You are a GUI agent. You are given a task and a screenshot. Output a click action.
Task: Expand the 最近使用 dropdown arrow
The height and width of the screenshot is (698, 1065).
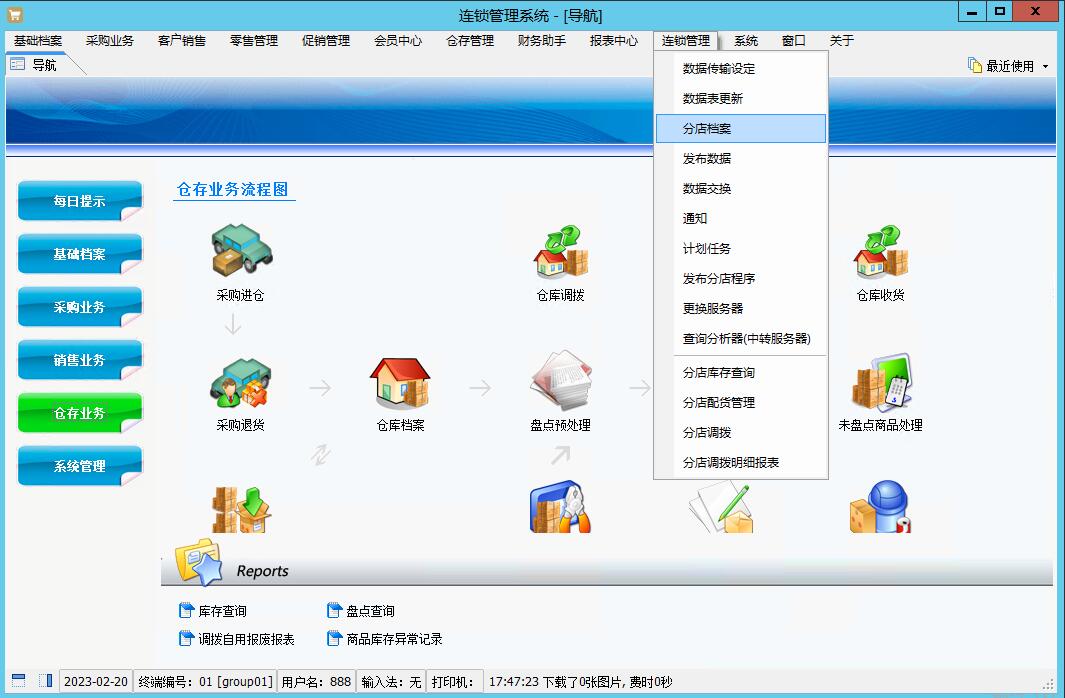click(x=1045, y=66)
